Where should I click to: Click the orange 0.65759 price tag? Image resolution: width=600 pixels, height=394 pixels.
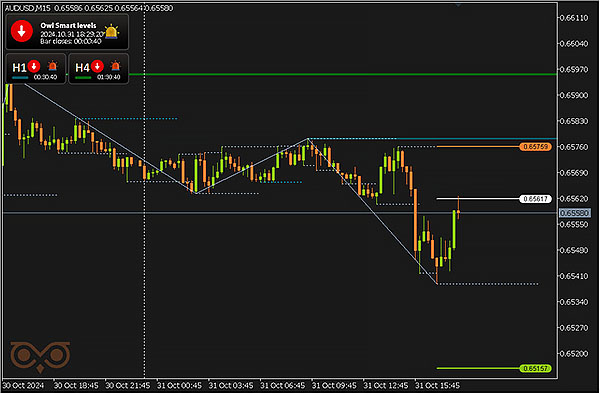coord(535,147)
